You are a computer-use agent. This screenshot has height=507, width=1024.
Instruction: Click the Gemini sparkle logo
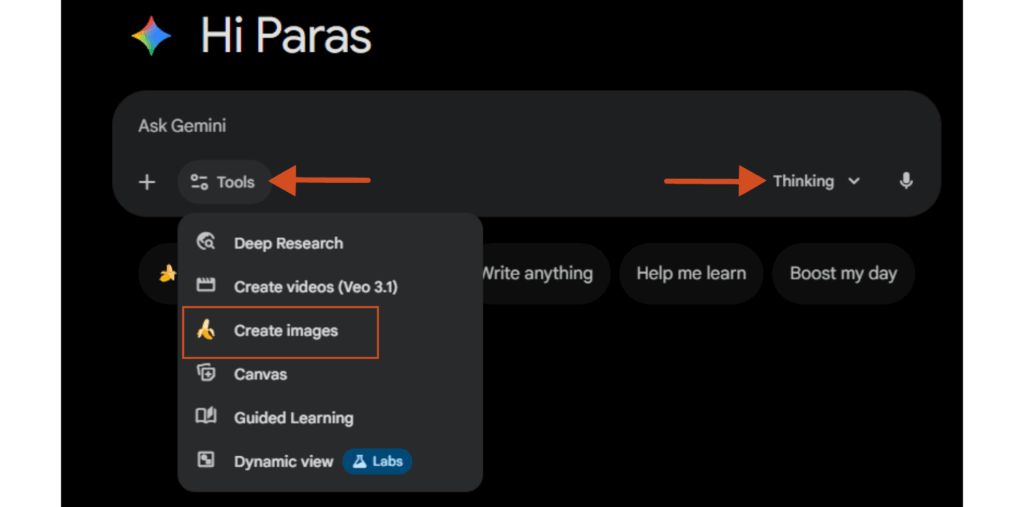tap(151, 36)
